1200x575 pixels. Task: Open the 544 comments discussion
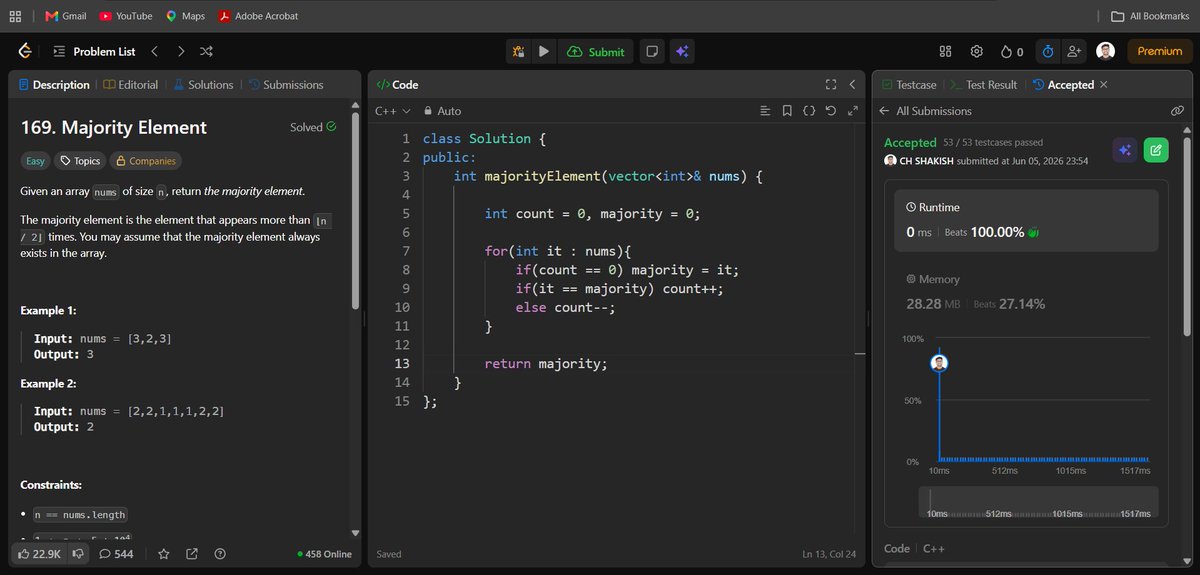pyautogui.click(x=116, y=553)
